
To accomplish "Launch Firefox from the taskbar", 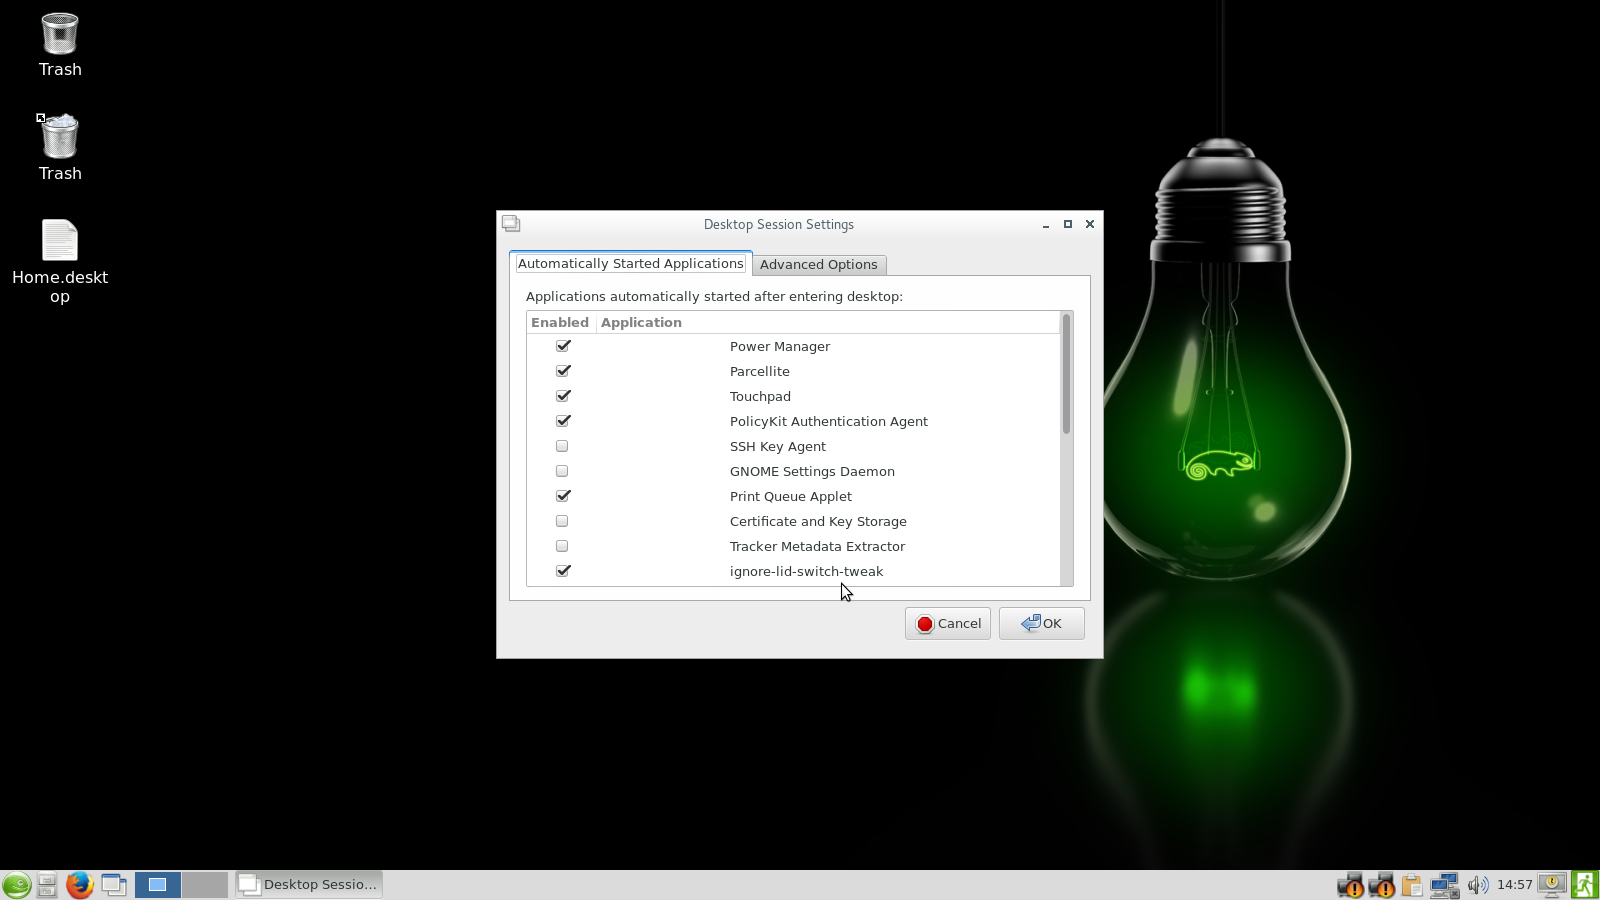I will [x=80, y=885].
